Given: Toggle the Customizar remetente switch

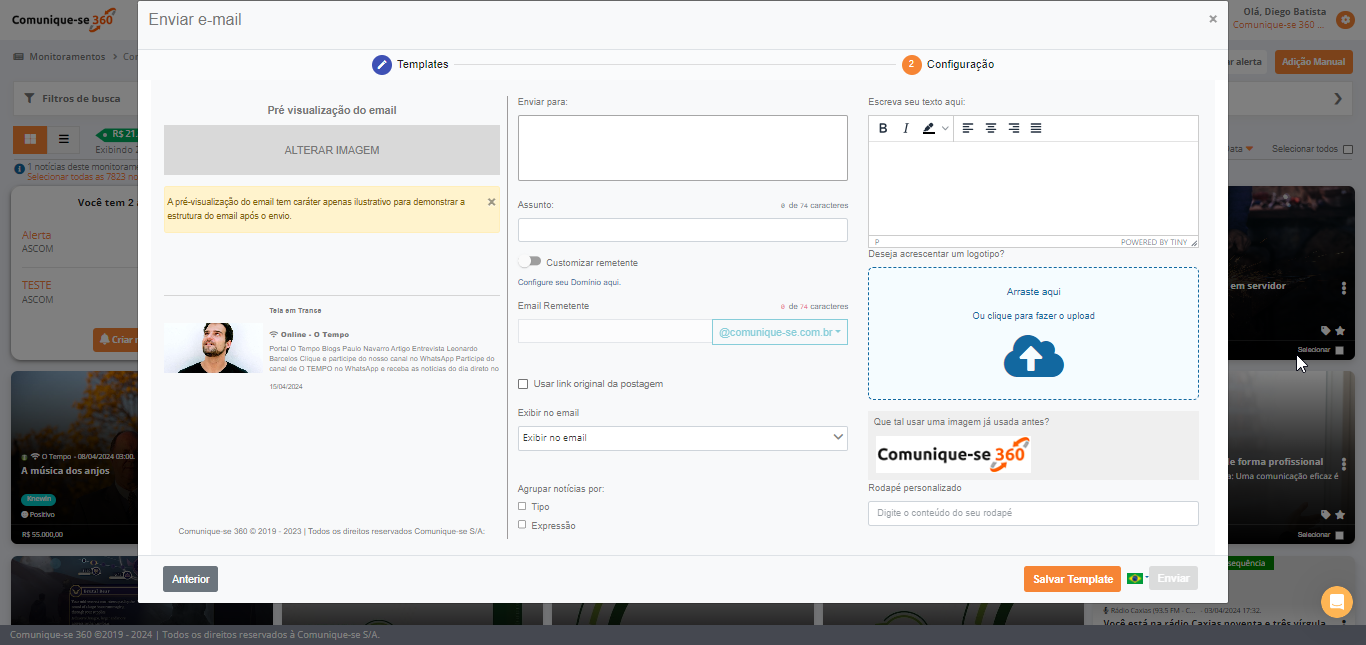Looking at the screenshot, I should click(x=529, y=261).
